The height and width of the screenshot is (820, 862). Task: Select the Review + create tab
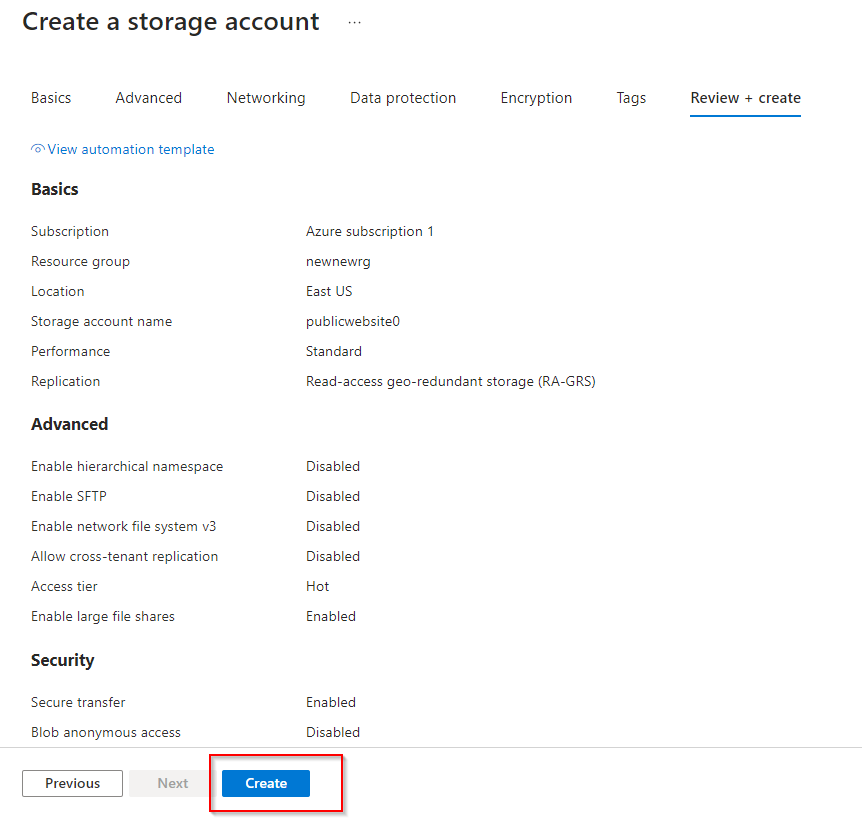[745, 98]
